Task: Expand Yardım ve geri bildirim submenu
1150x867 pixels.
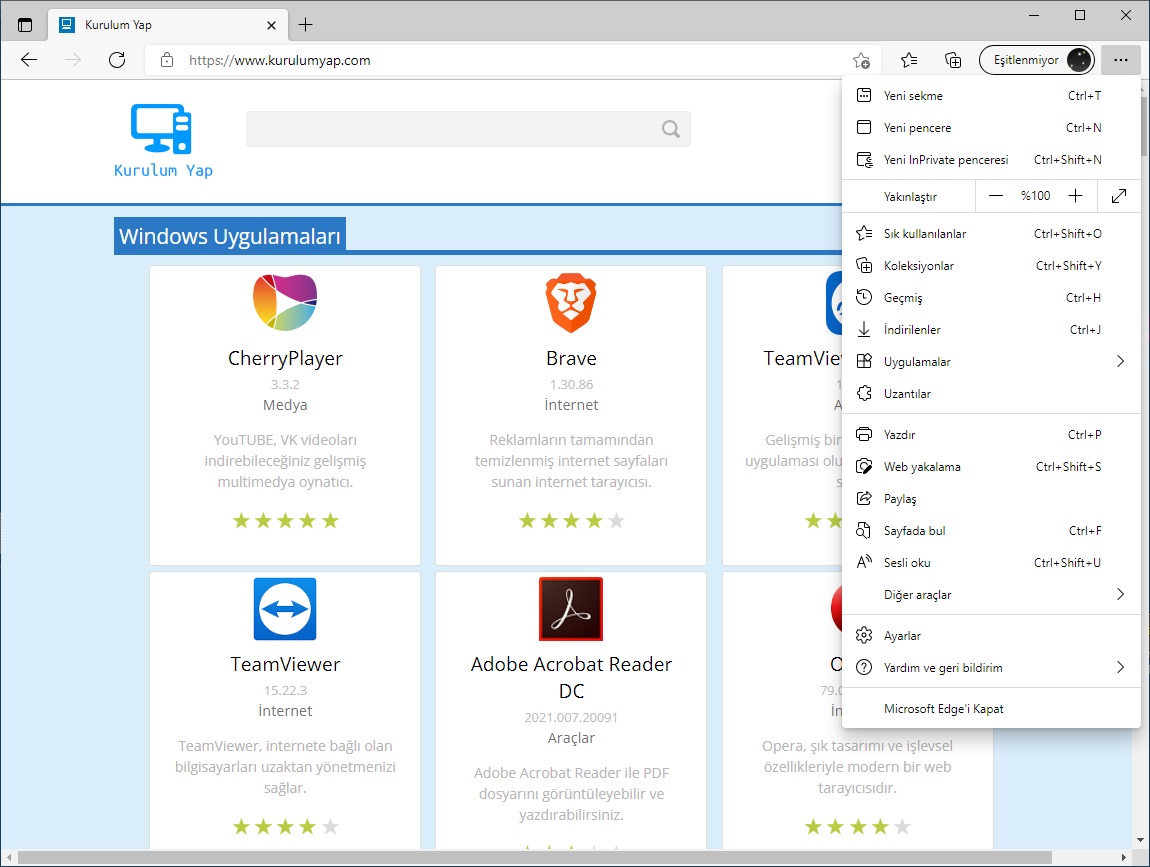Action: (991, 667)
